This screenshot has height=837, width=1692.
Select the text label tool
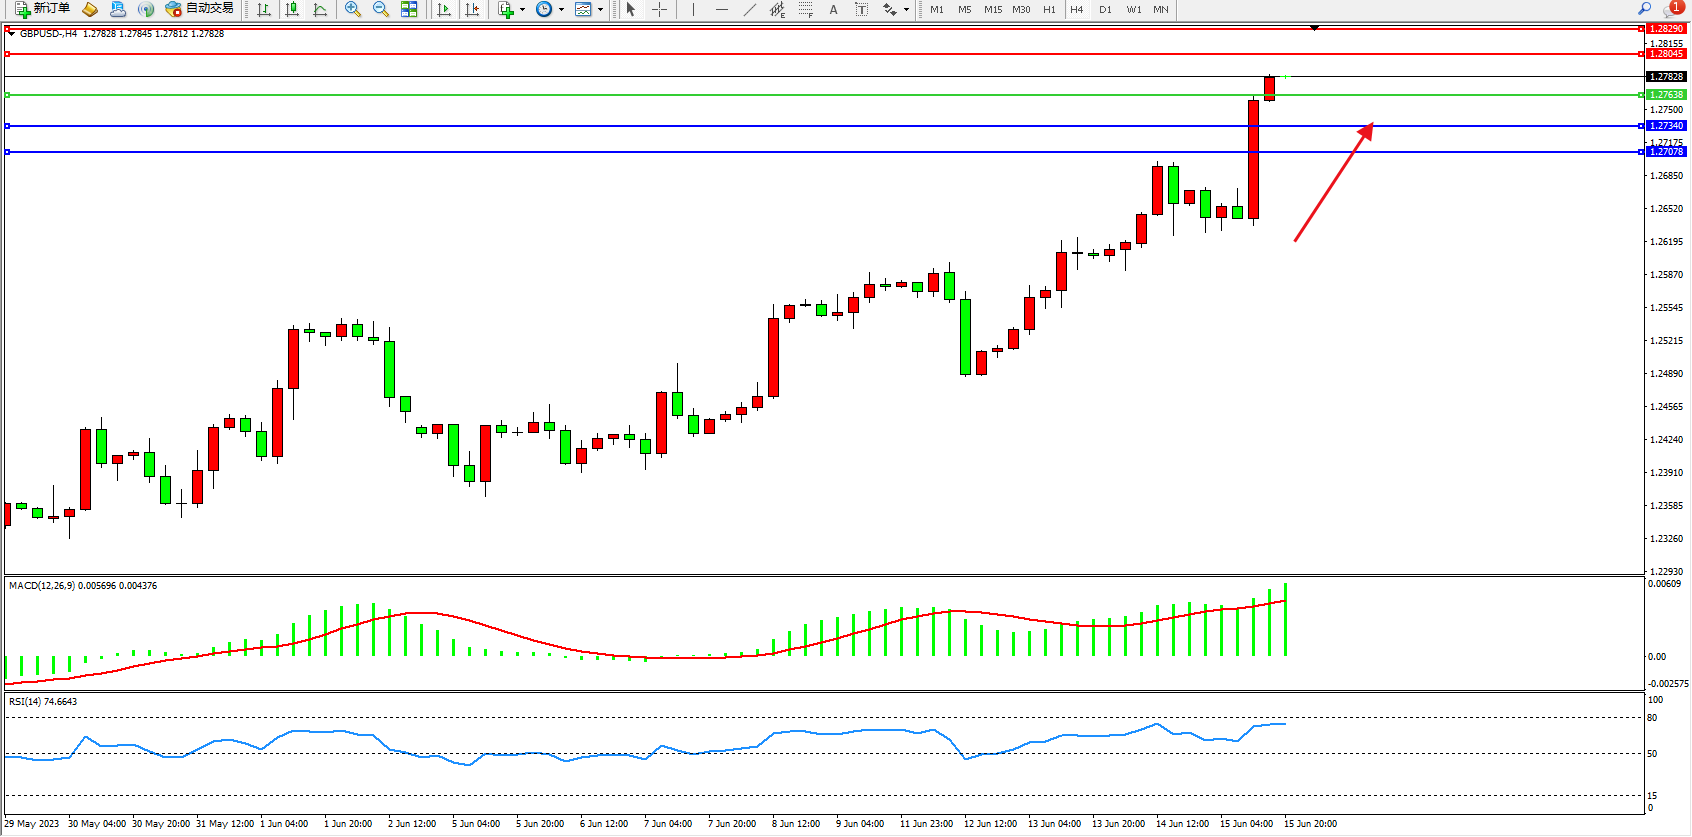coord(861,9)
